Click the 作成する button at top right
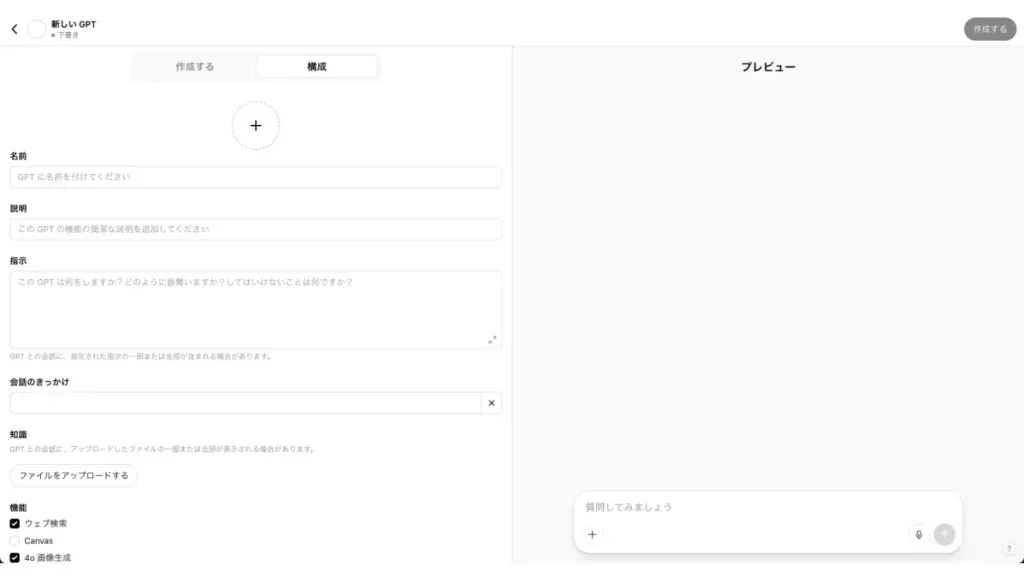 click(990, 29)
